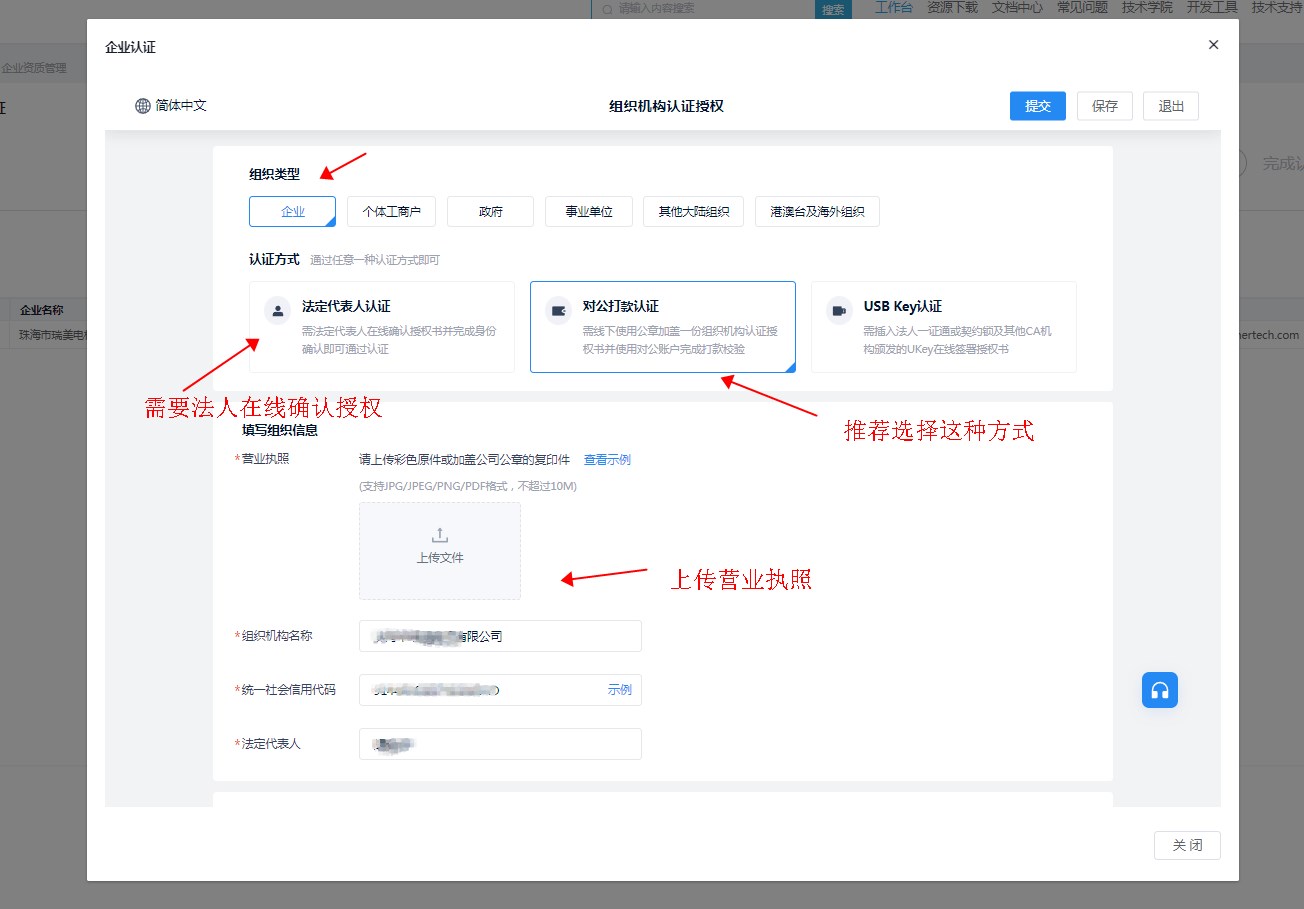
Task: Click 文档中心 in background top navigation
Action: click(x=1017, y=7)
